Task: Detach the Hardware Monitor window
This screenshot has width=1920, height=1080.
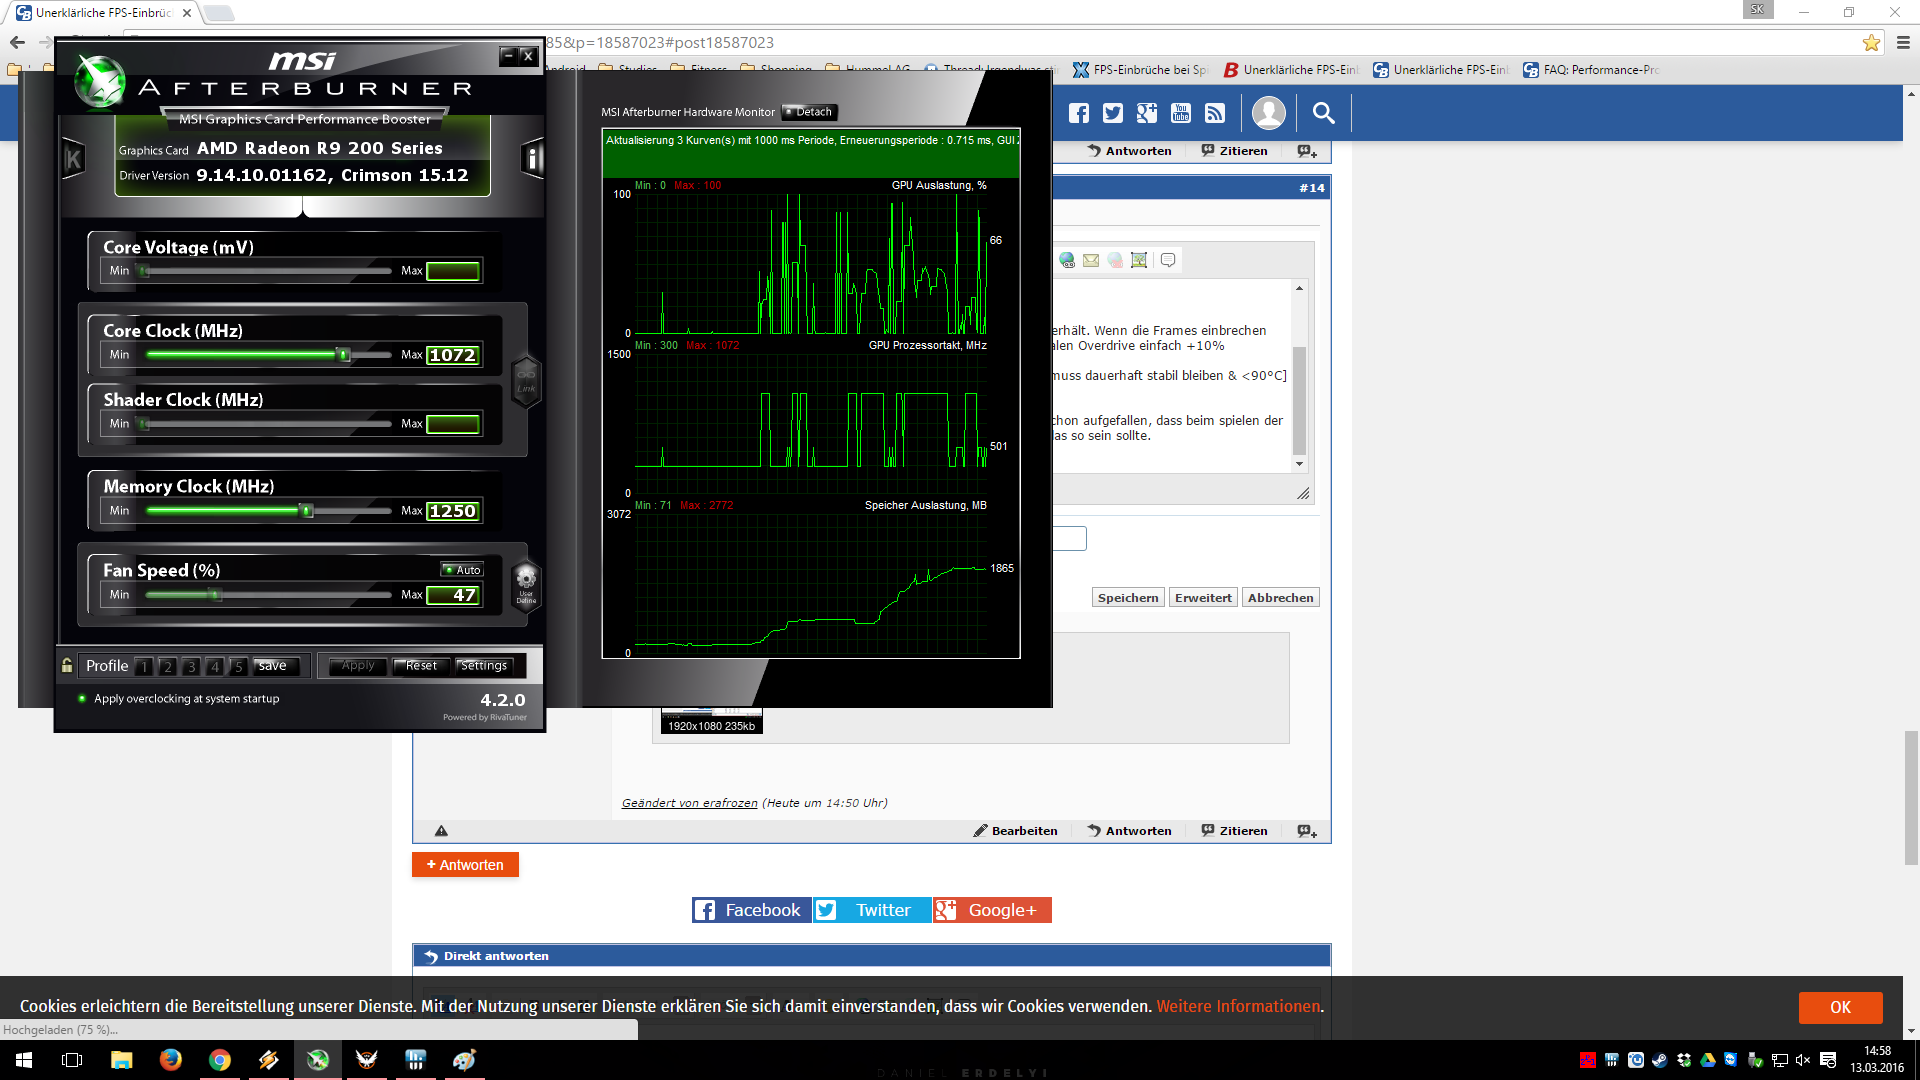Action: click(x=809, y=112)
